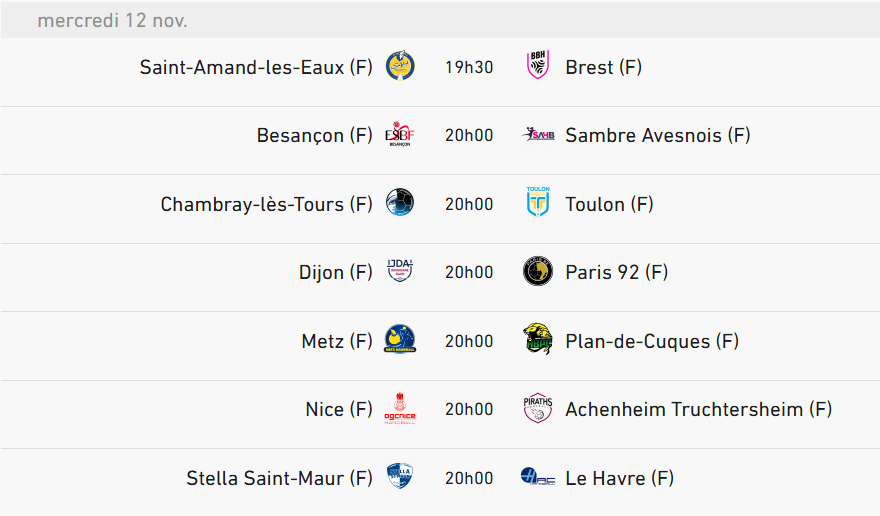Image resolution: width=880 pixels, height=516 pixels.
Task: Click the Toulon shield logo
Action: coord(538,202)
